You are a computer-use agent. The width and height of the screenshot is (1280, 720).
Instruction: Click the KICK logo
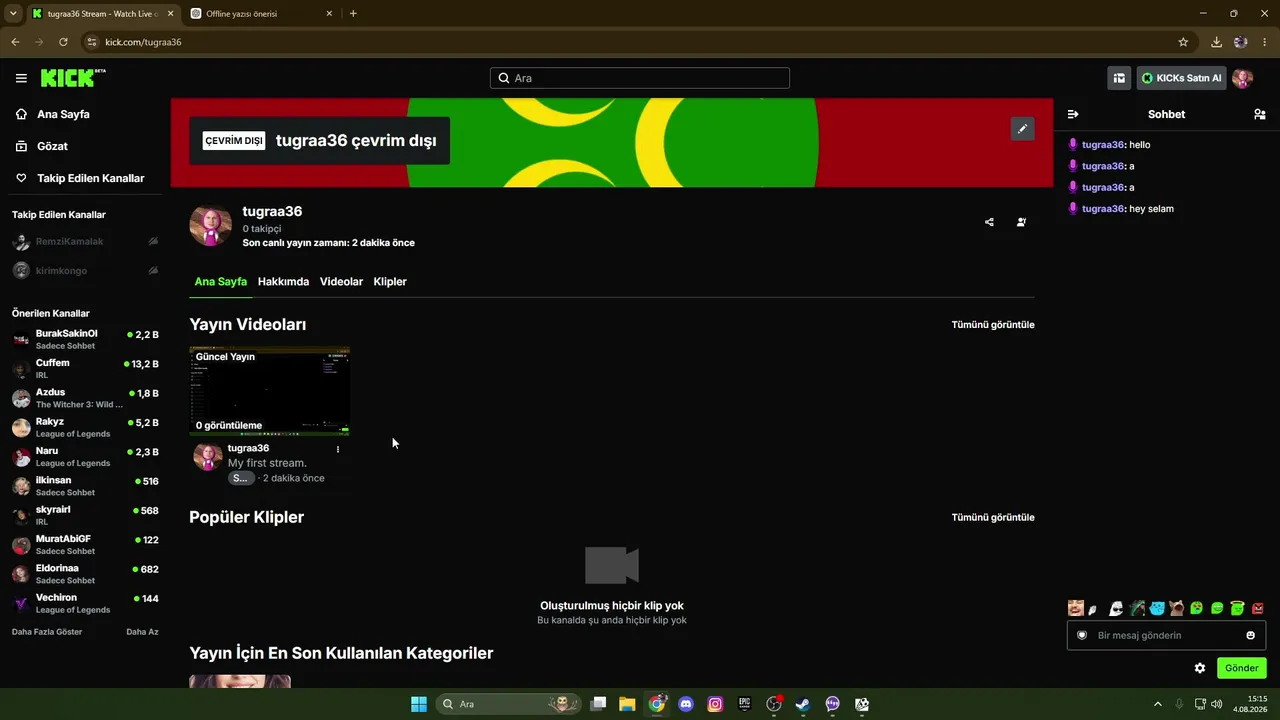point(73,78)
